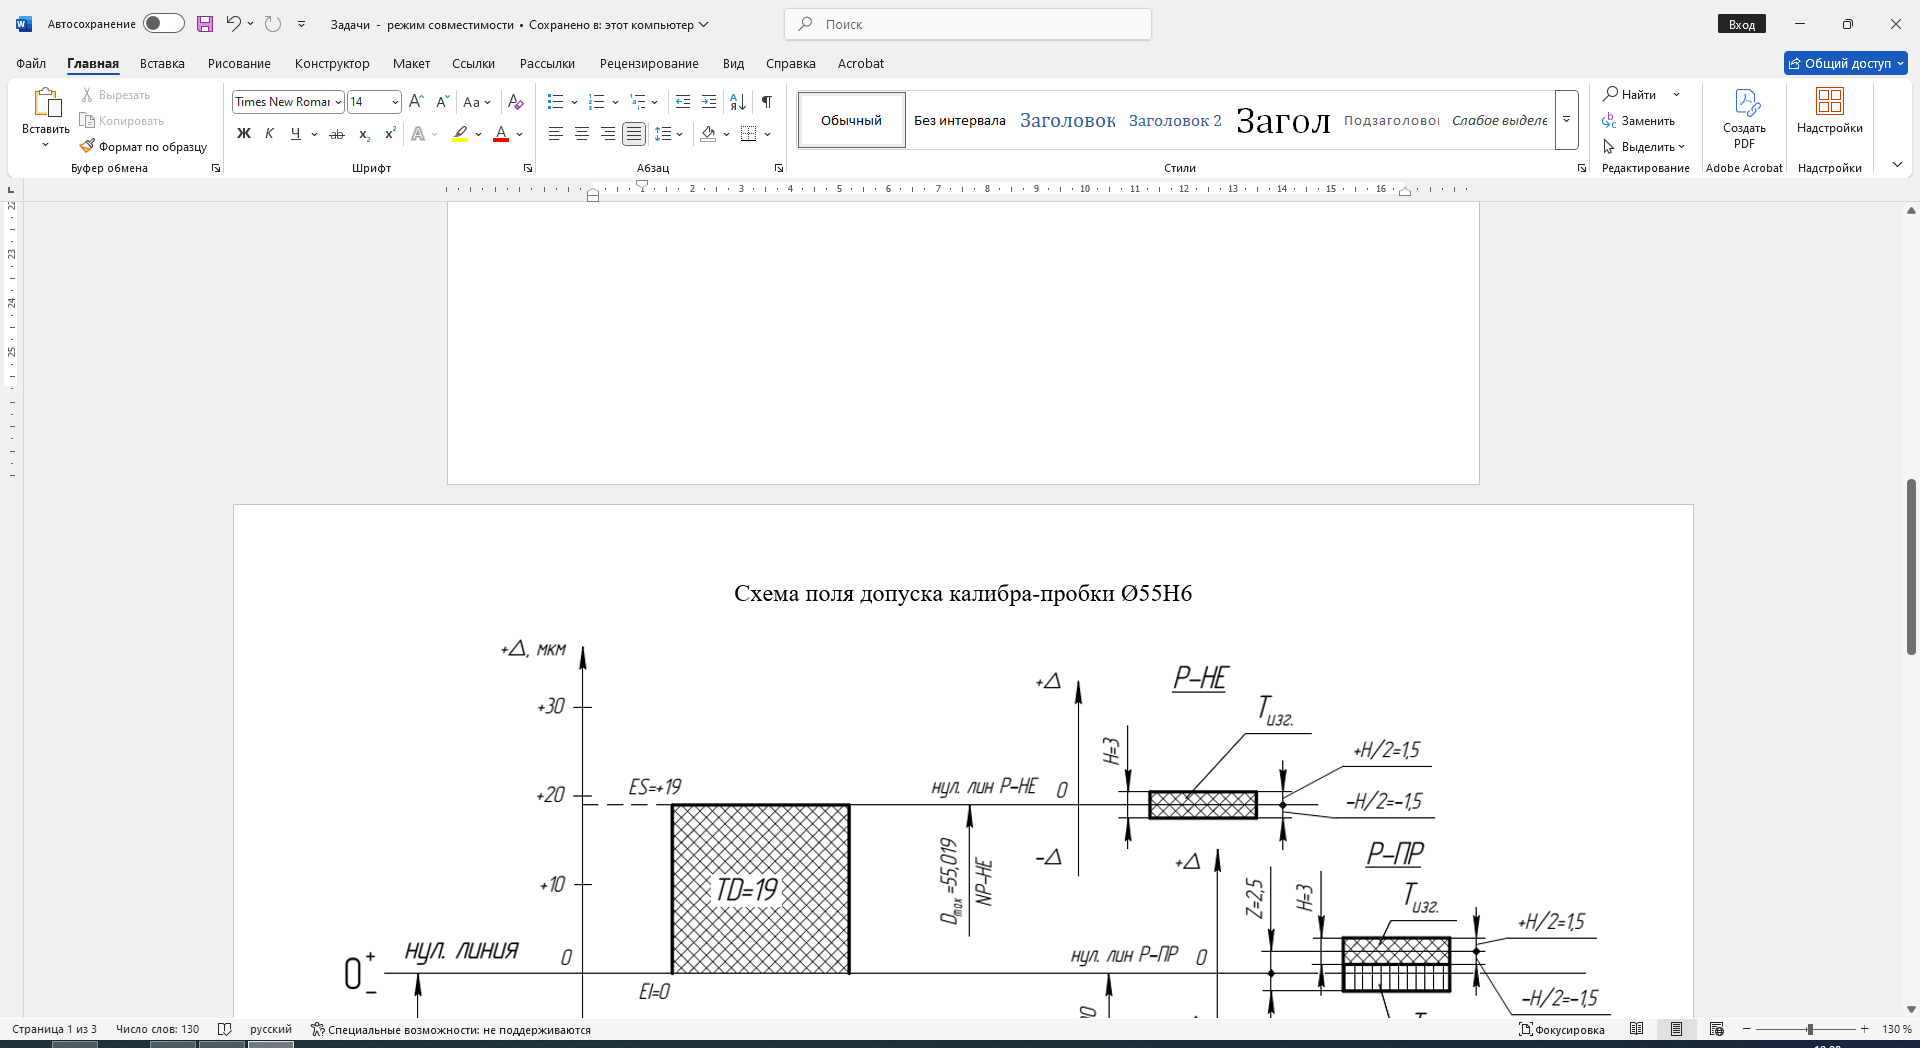Sort the selected text alphabetically
The width and height of the screenshot is (1920, 1048).
pyautogui.click(x=738, y=102)
